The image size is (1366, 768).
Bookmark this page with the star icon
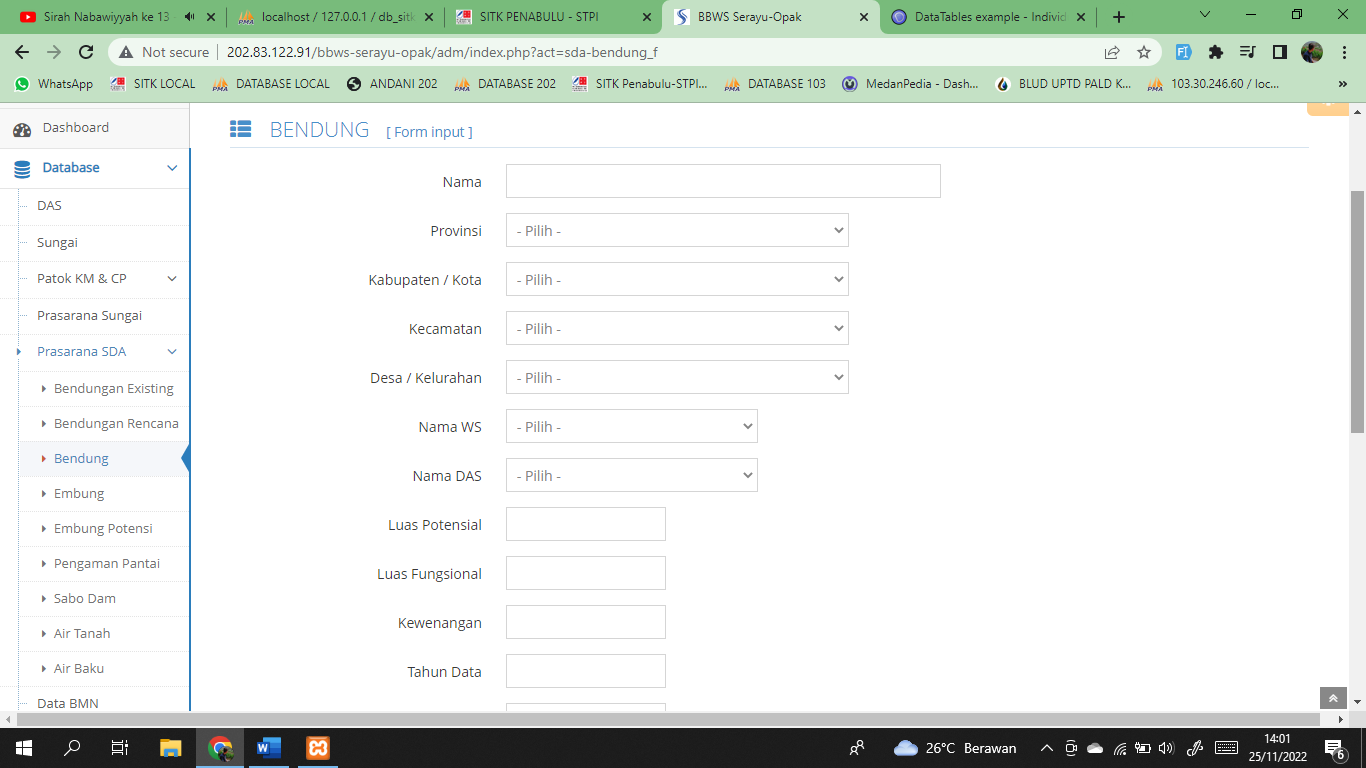(1144, 52)
